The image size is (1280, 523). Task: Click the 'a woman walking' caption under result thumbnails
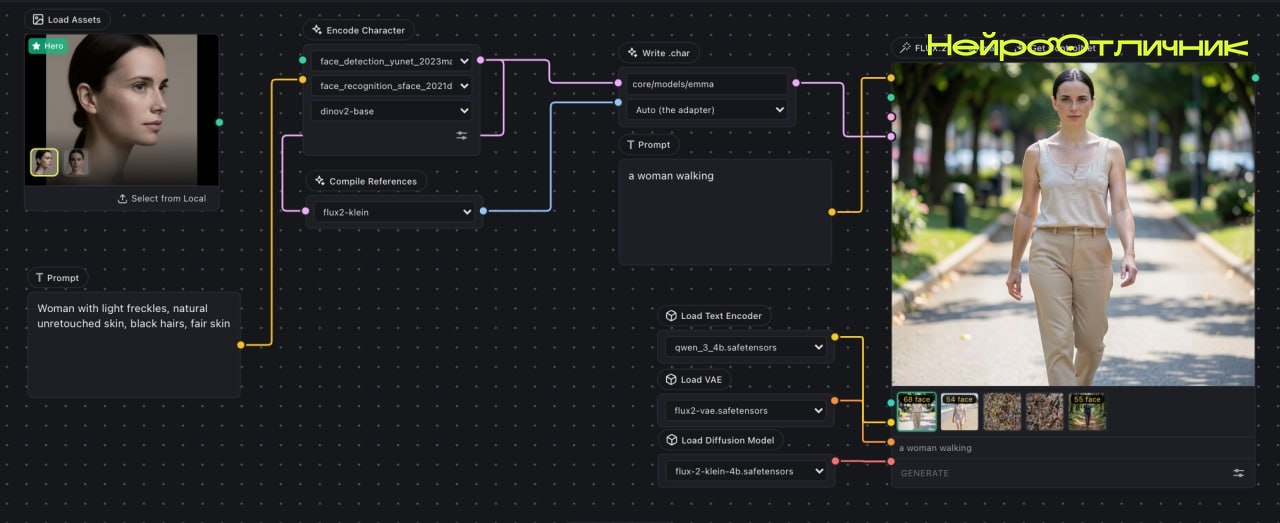point(935,448)
